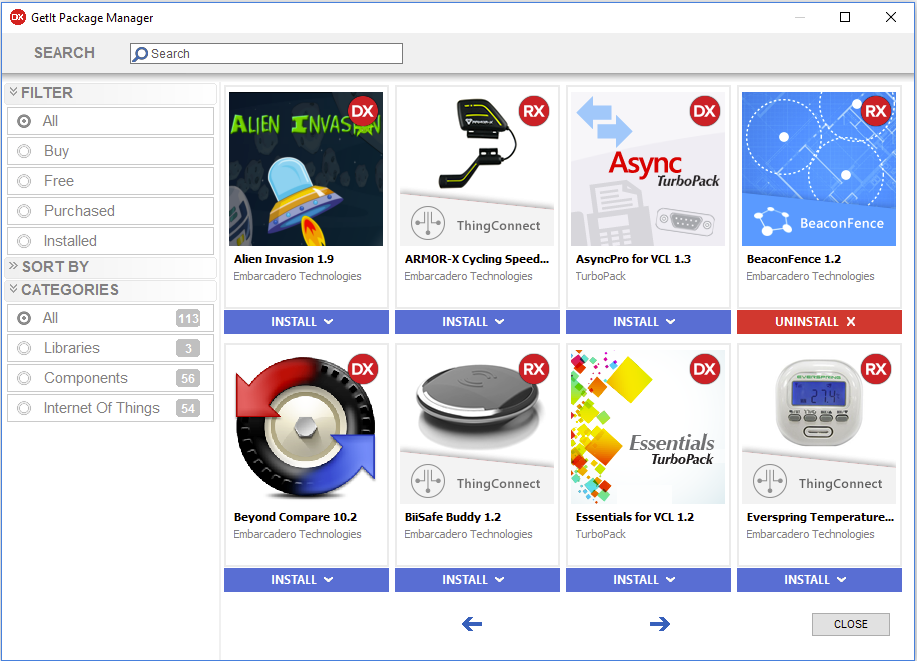The height and width of the screenshot is (661, 917).
Task: Click the Everspring Temperature title
Action: point(820,517)
